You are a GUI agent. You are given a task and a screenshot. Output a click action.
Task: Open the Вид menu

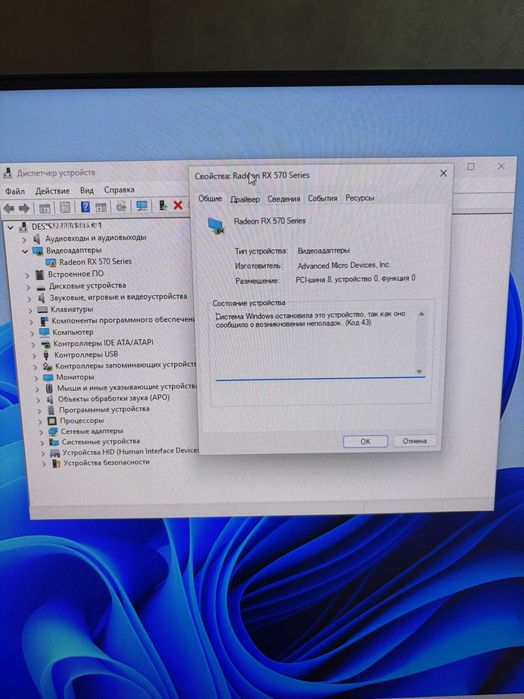(x=87, y=190)
